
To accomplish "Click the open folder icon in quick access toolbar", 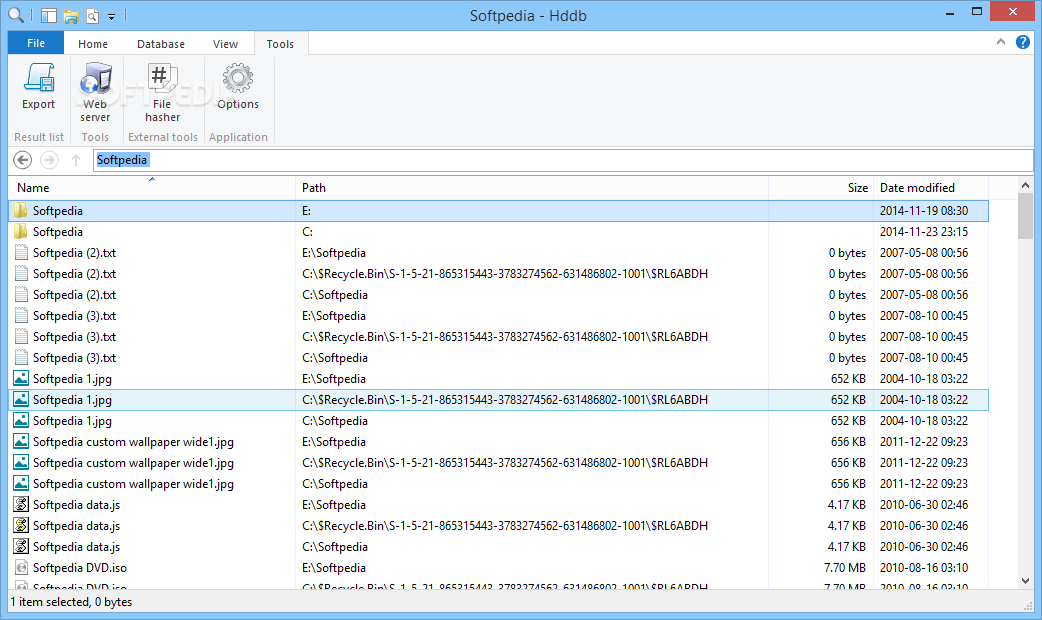I will pyautogui.click(x=71, y=16).
